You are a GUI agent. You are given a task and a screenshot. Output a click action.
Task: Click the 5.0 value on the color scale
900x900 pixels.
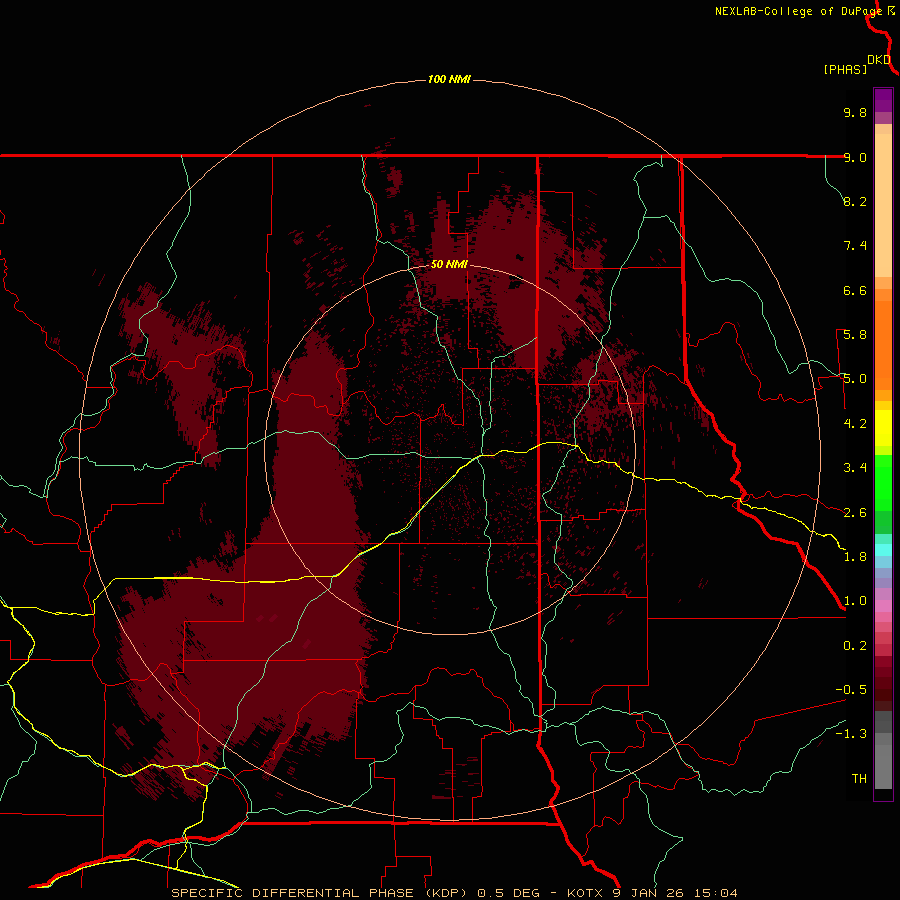click(x=855, y=379)
